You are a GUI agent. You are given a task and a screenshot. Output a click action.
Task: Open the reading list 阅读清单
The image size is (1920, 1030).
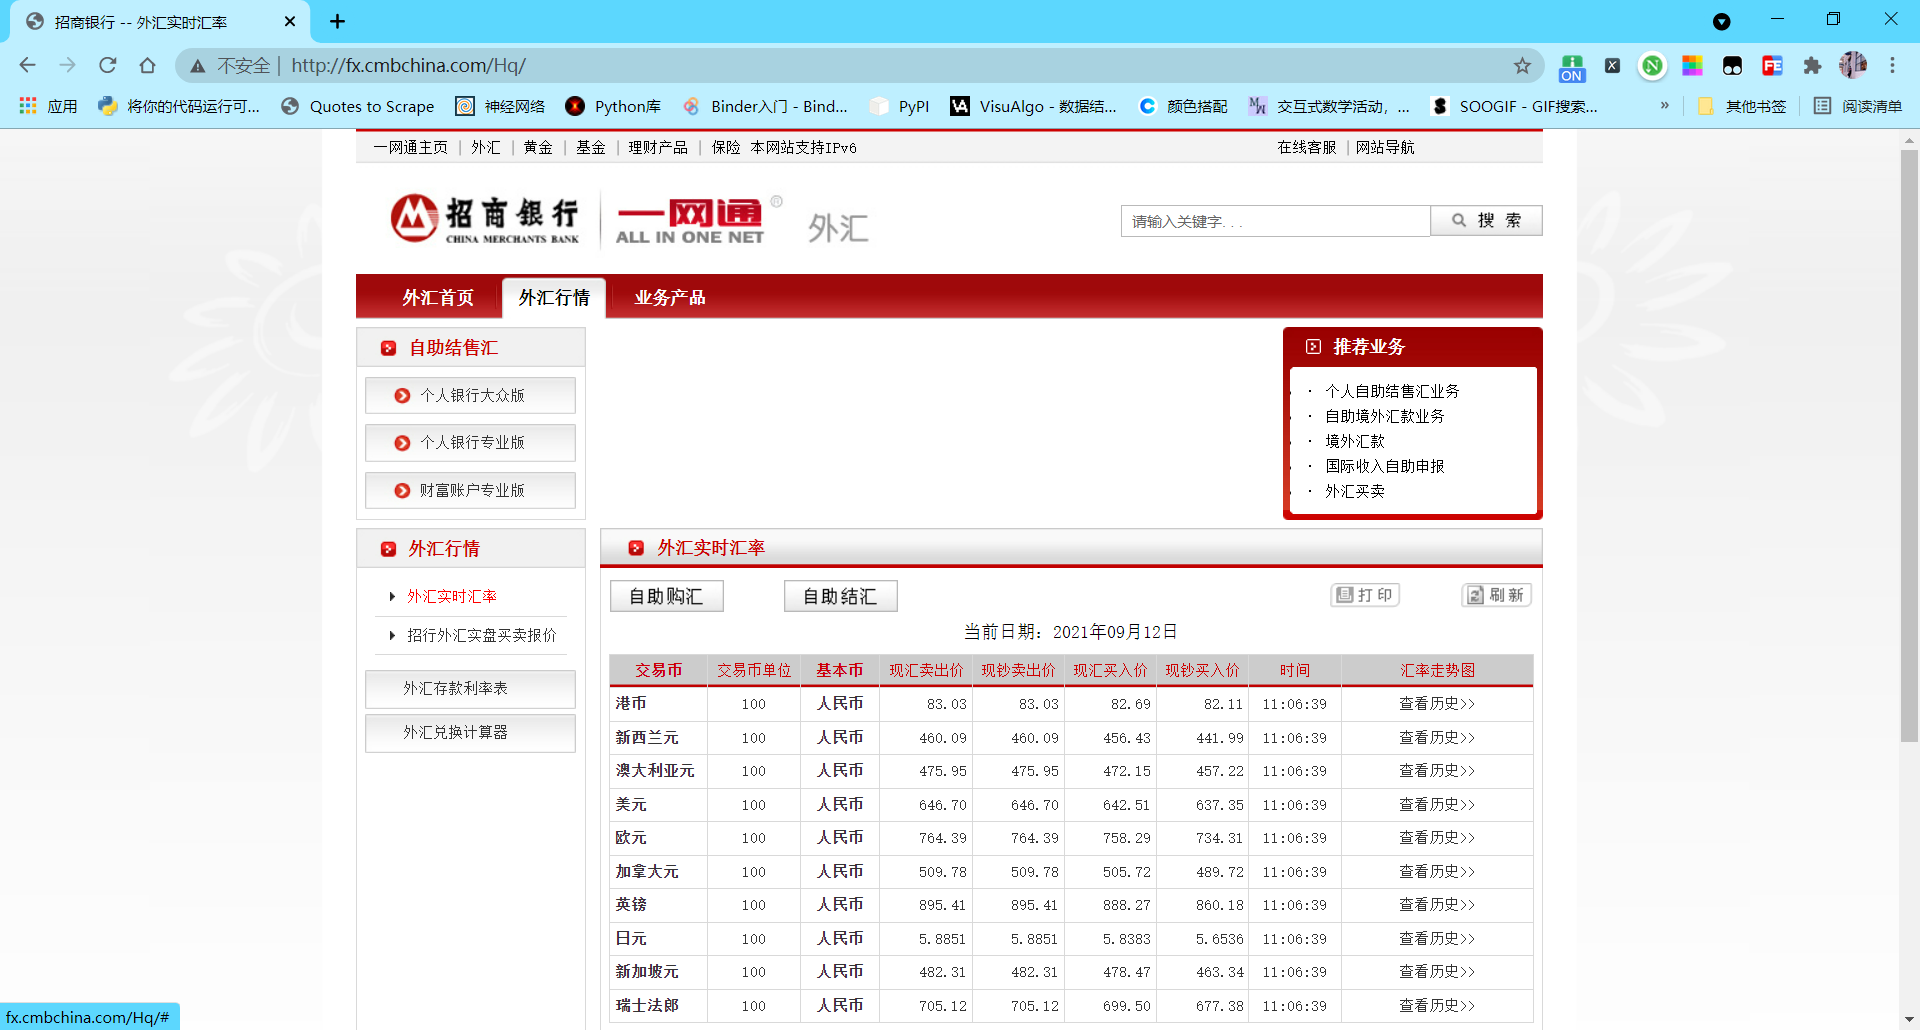point(1858,106)
